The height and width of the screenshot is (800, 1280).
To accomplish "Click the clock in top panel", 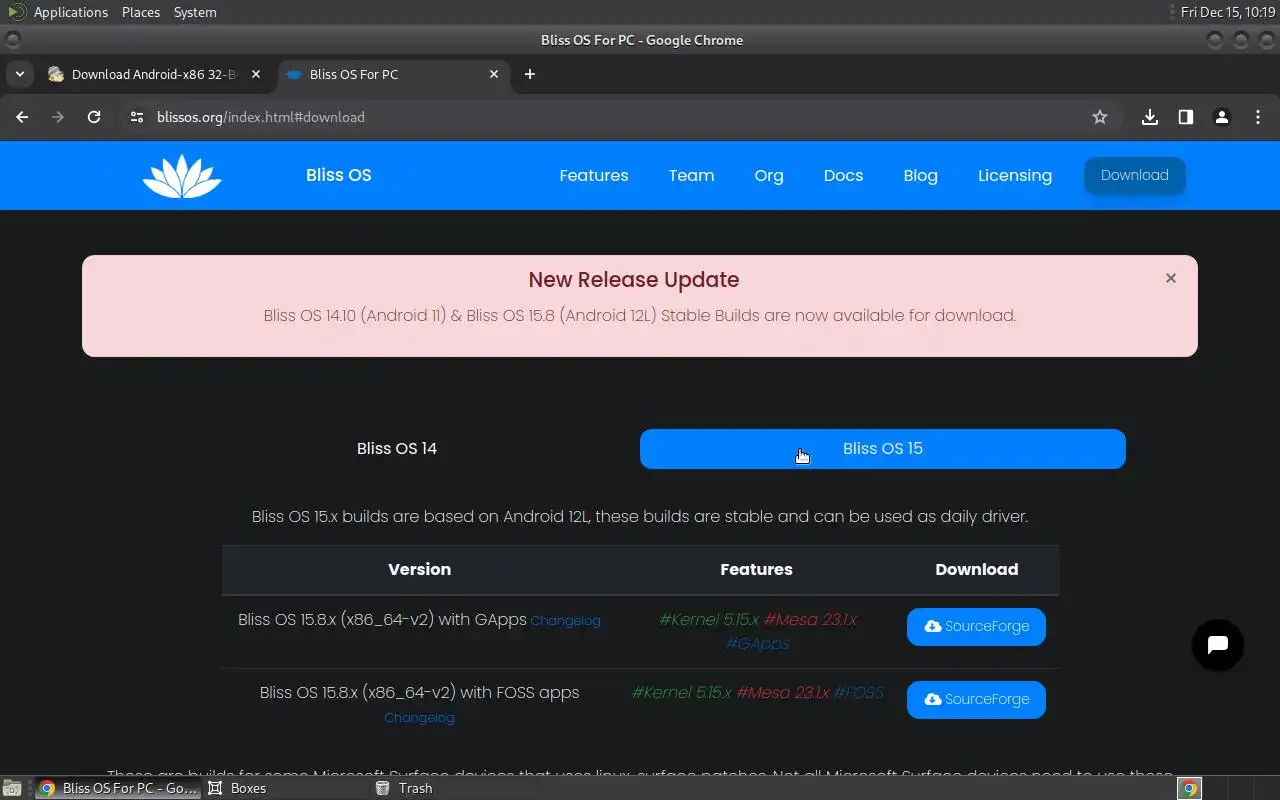I will 1227,12.
